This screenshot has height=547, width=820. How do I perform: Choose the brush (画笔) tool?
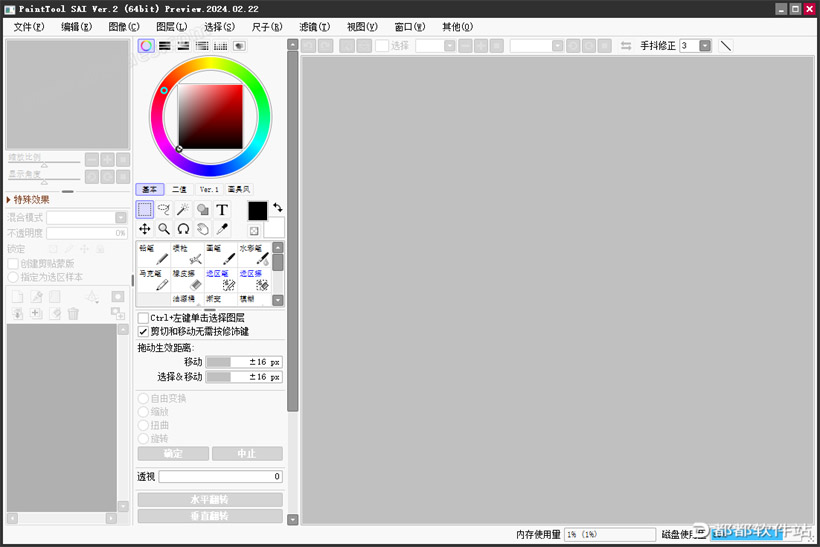221,254
